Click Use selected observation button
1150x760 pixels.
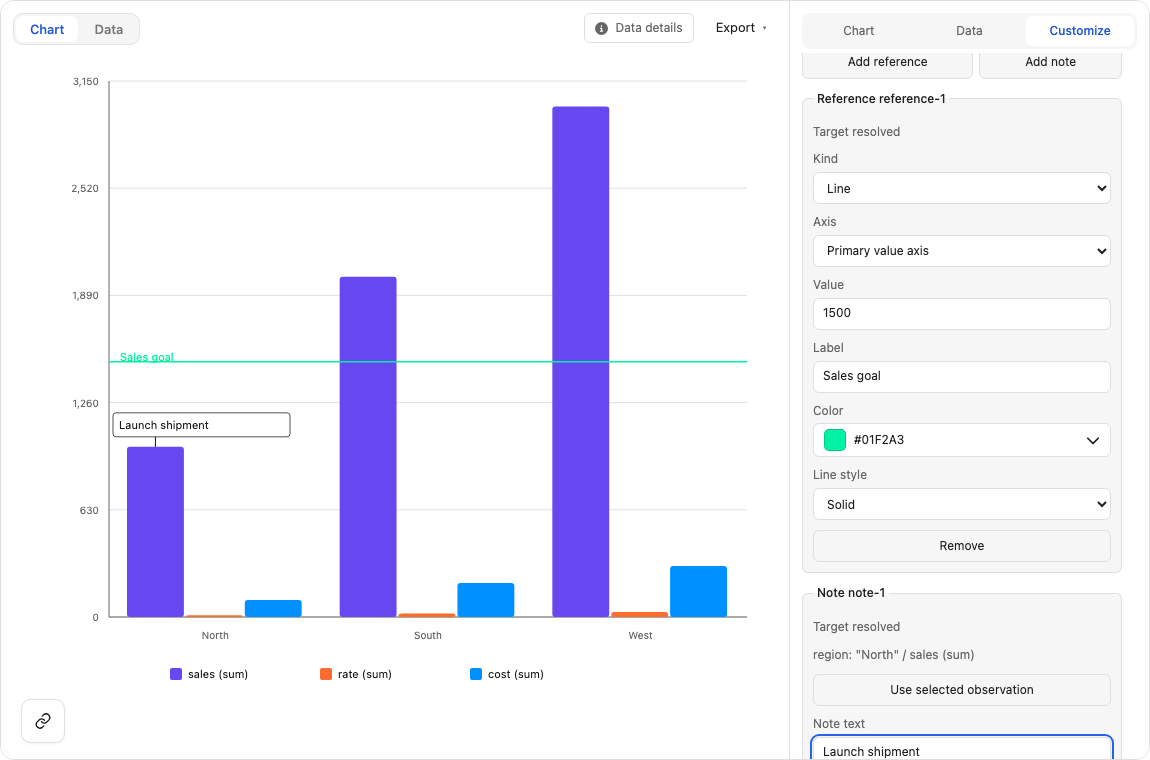pyautogui.click(x=962, y=690)
